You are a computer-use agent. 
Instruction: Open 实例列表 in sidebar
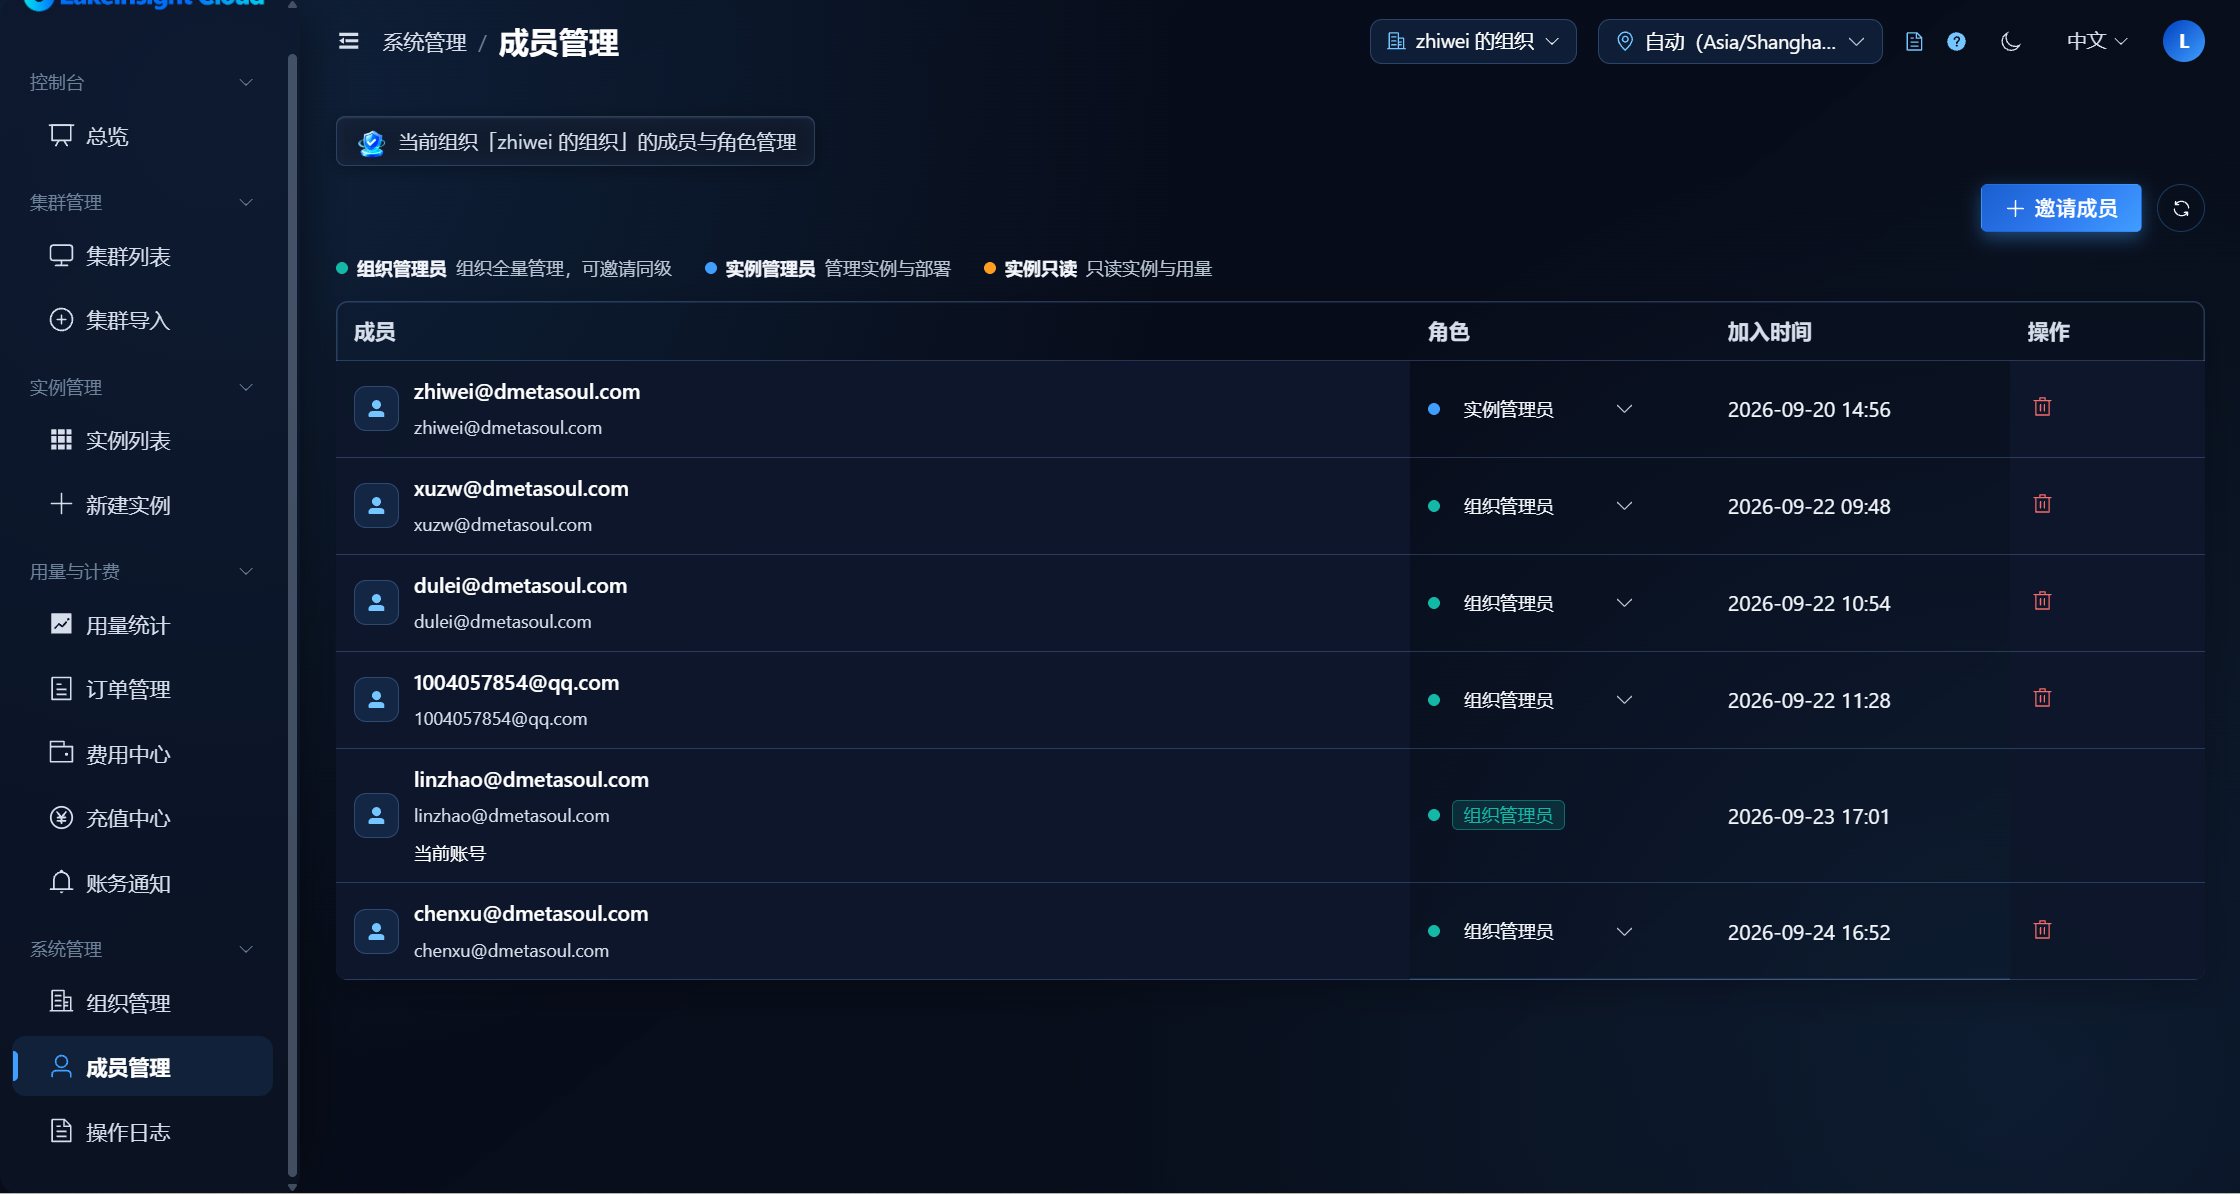[142, 440]
